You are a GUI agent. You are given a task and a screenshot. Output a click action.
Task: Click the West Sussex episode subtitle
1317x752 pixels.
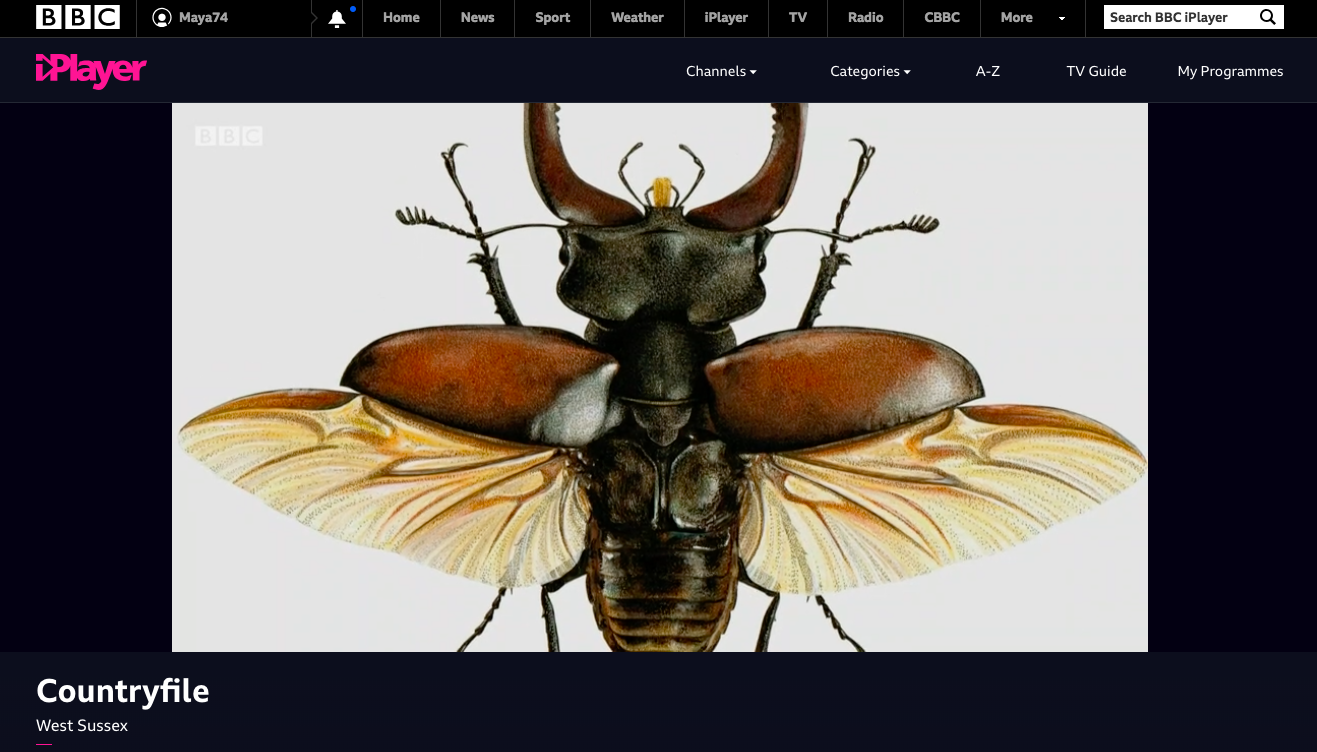point(82,726)
